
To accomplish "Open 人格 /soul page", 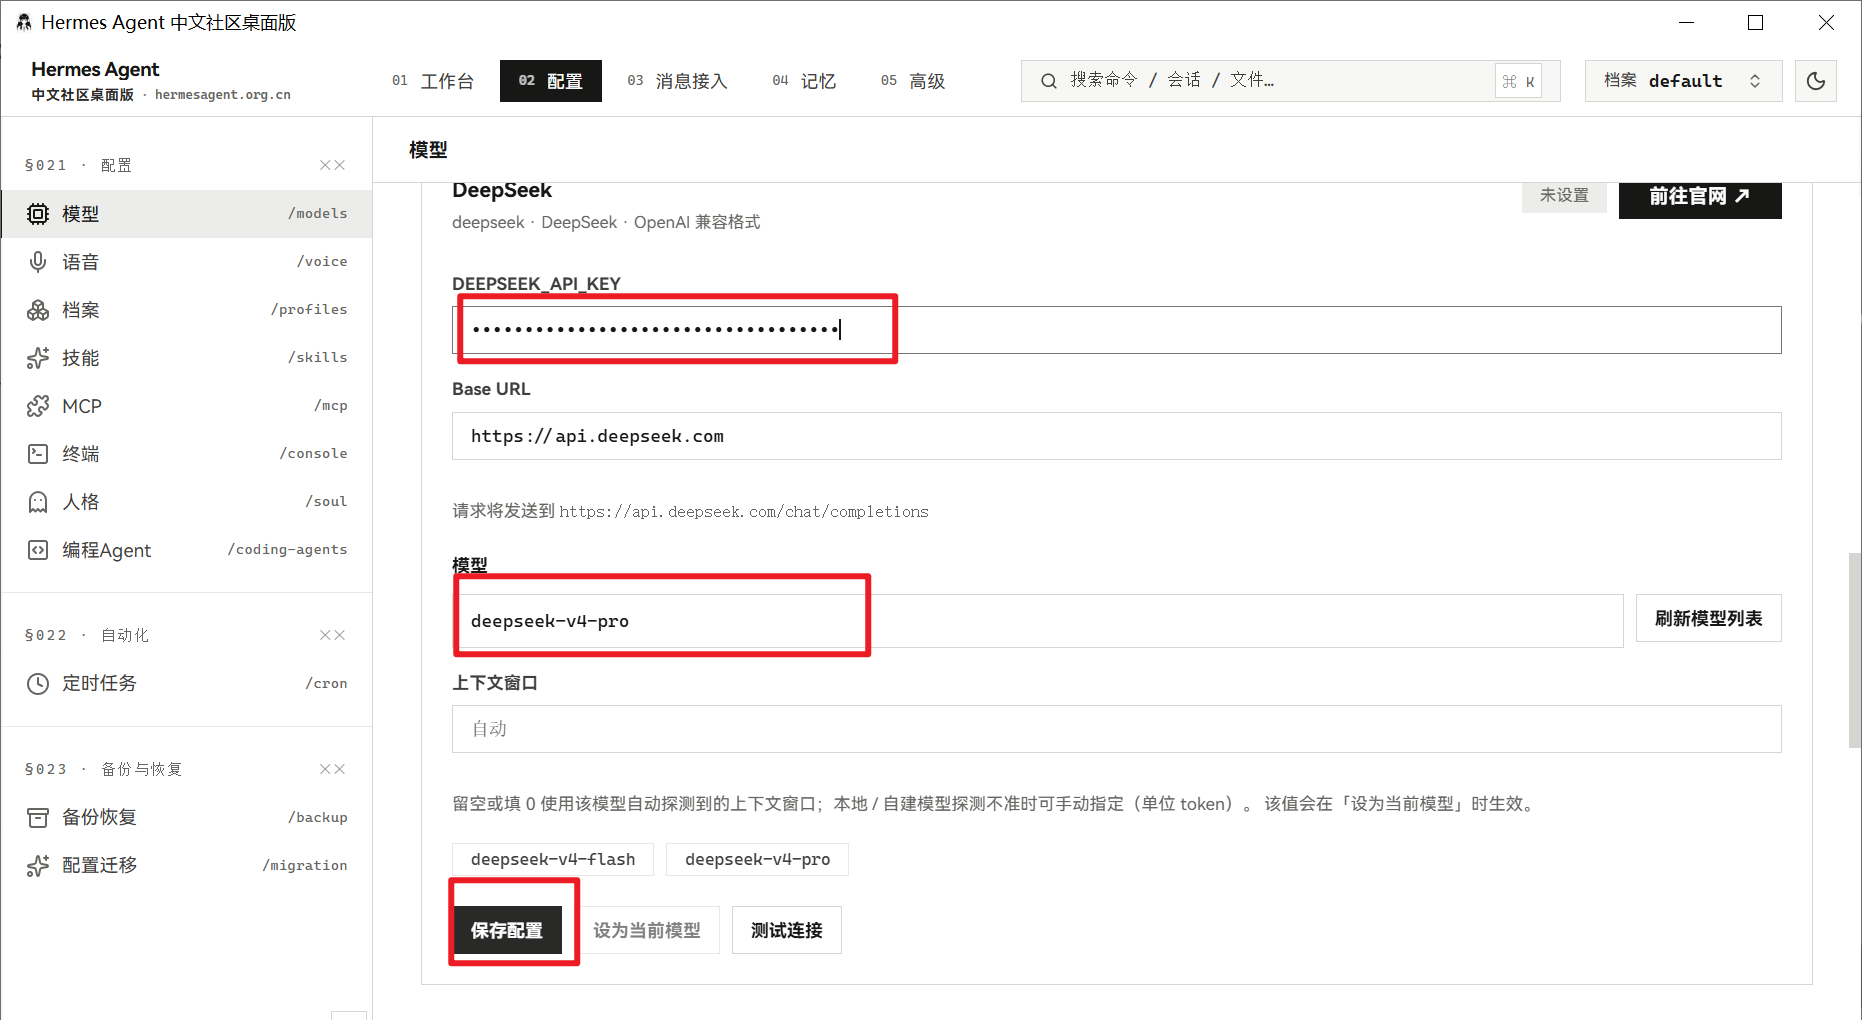I will pos(187,502).
